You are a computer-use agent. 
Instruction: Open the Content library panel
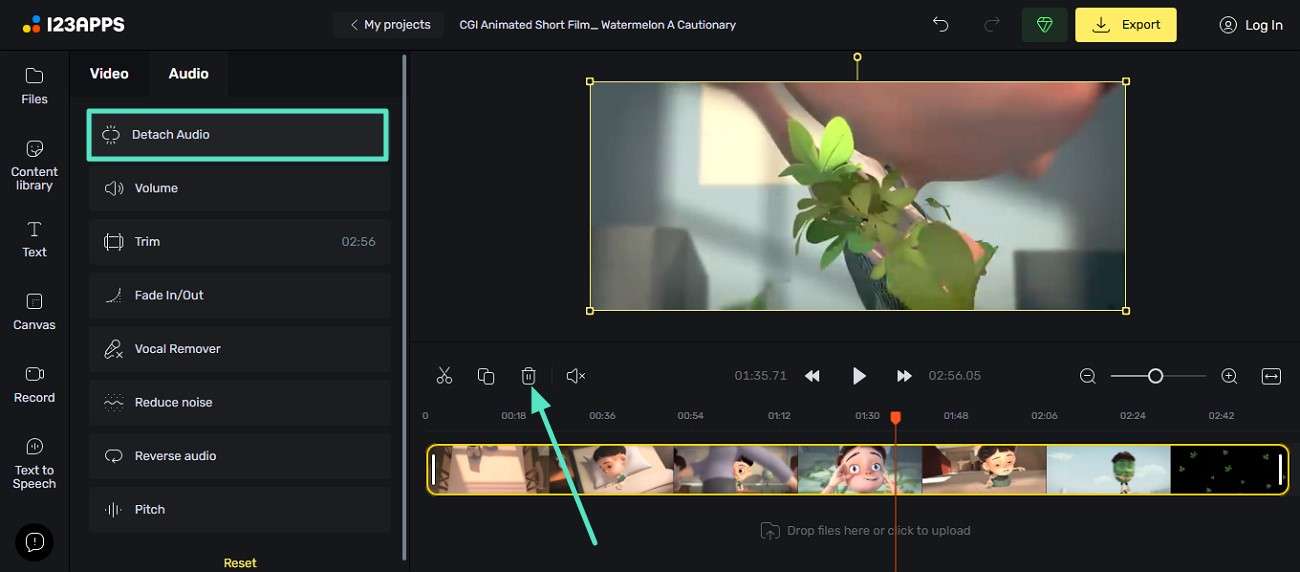(x=34, y=165)
